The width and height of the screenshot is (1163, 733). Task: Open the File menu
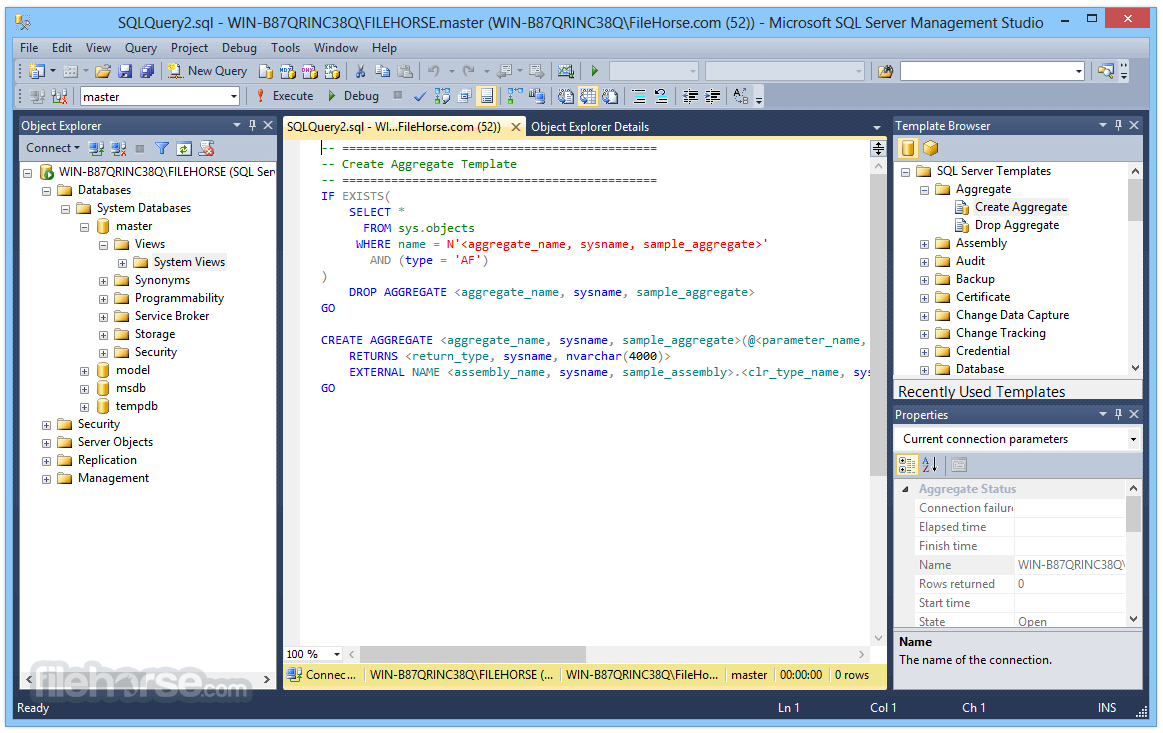[29, 47]
